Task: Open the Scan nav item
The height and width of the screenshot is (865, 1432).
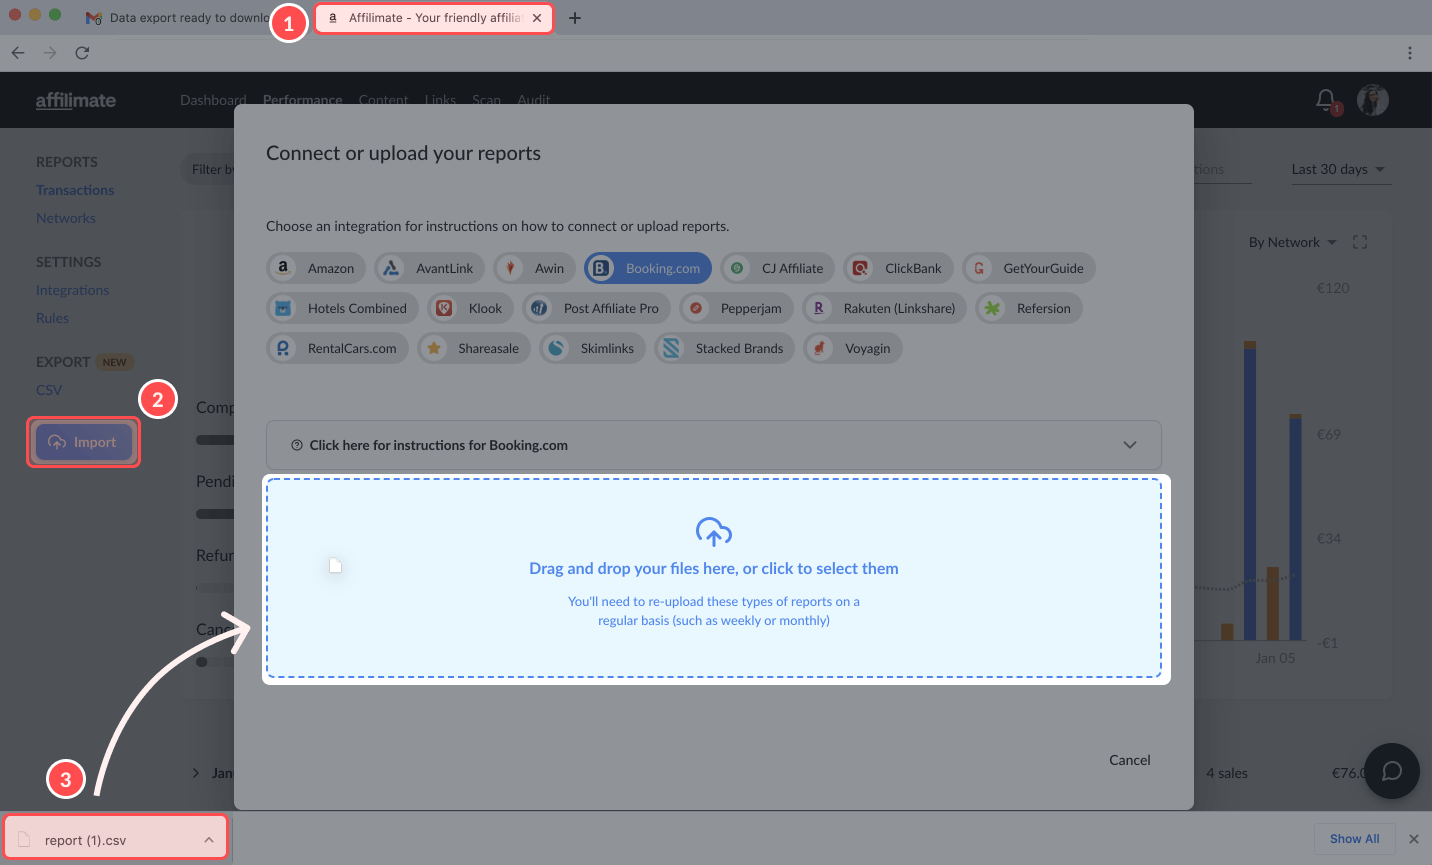Action: click(487, 100)
